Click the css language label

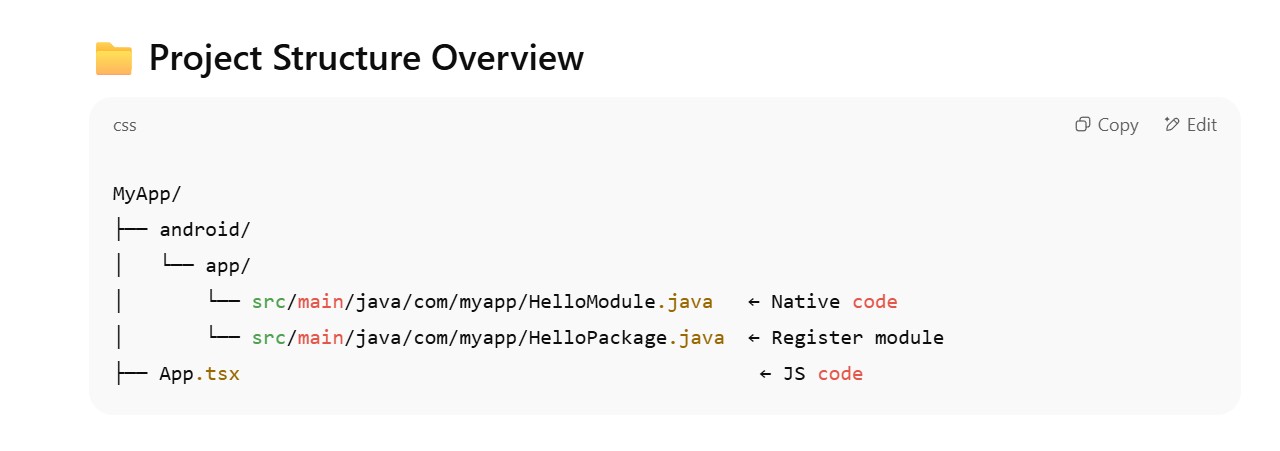(125, 125)
